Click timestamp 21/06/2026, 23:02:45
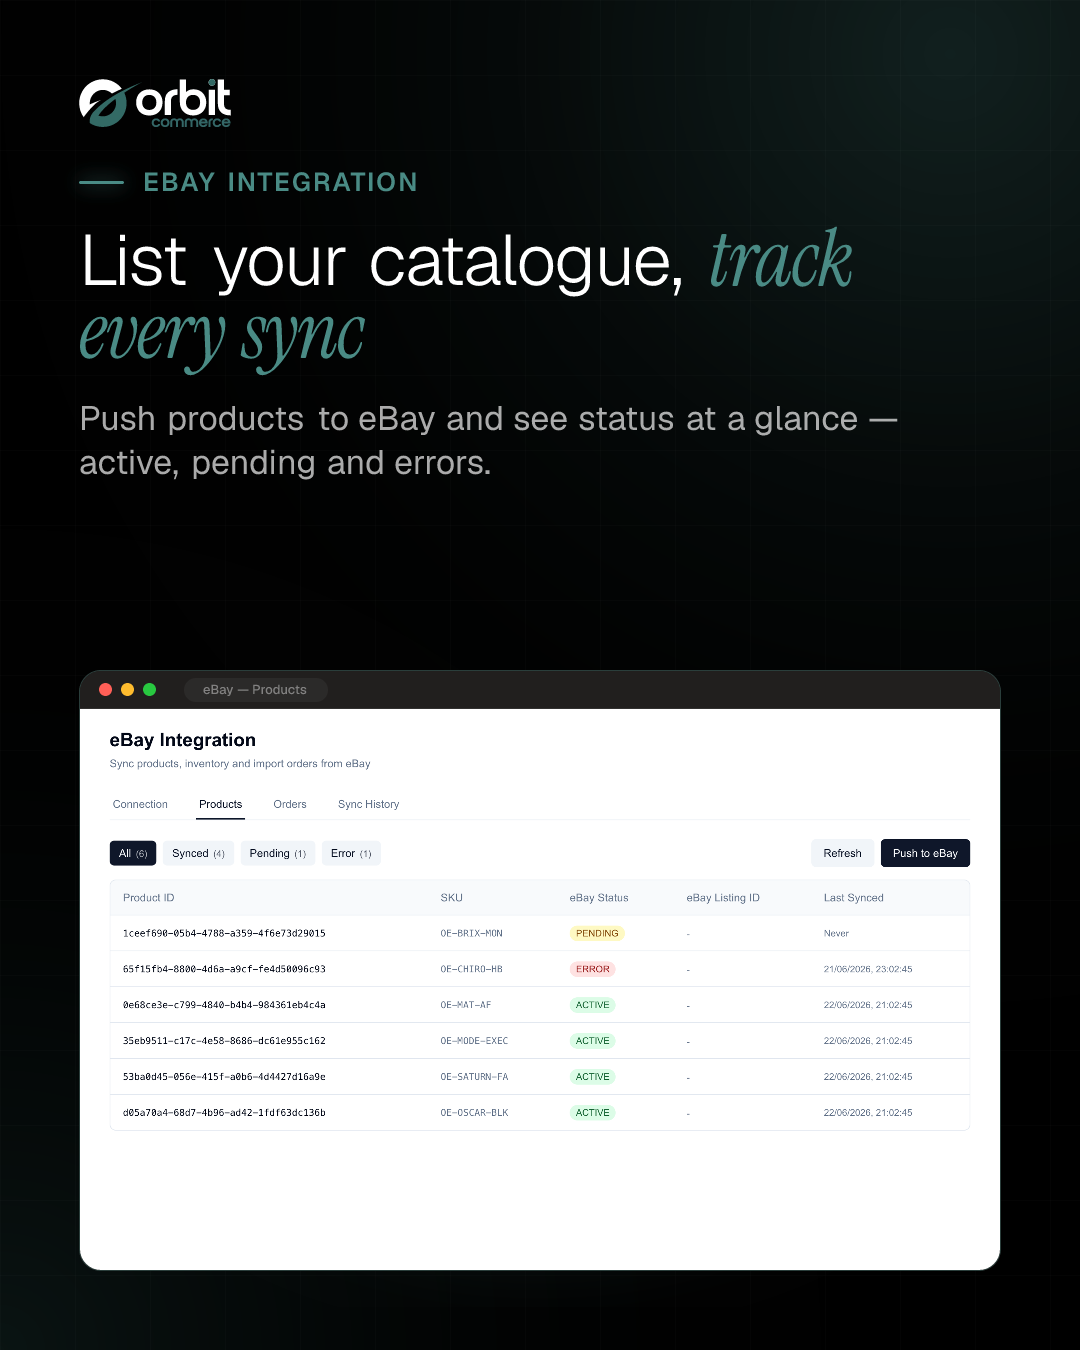1080x1350 pixels. point(868,969)
